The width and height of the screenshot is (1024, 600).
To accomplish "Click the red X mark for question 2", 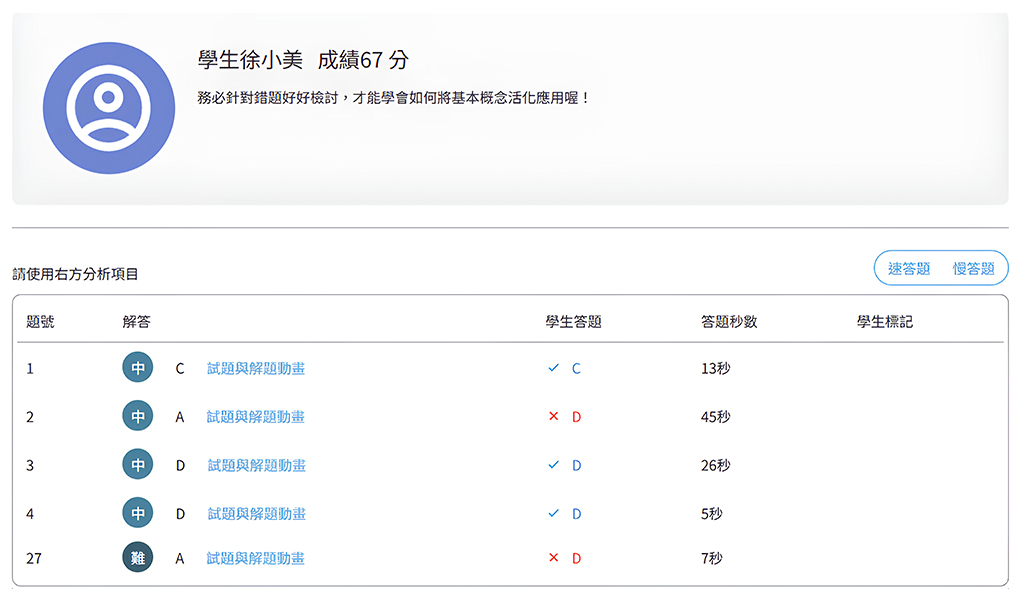I will [553, 416].
